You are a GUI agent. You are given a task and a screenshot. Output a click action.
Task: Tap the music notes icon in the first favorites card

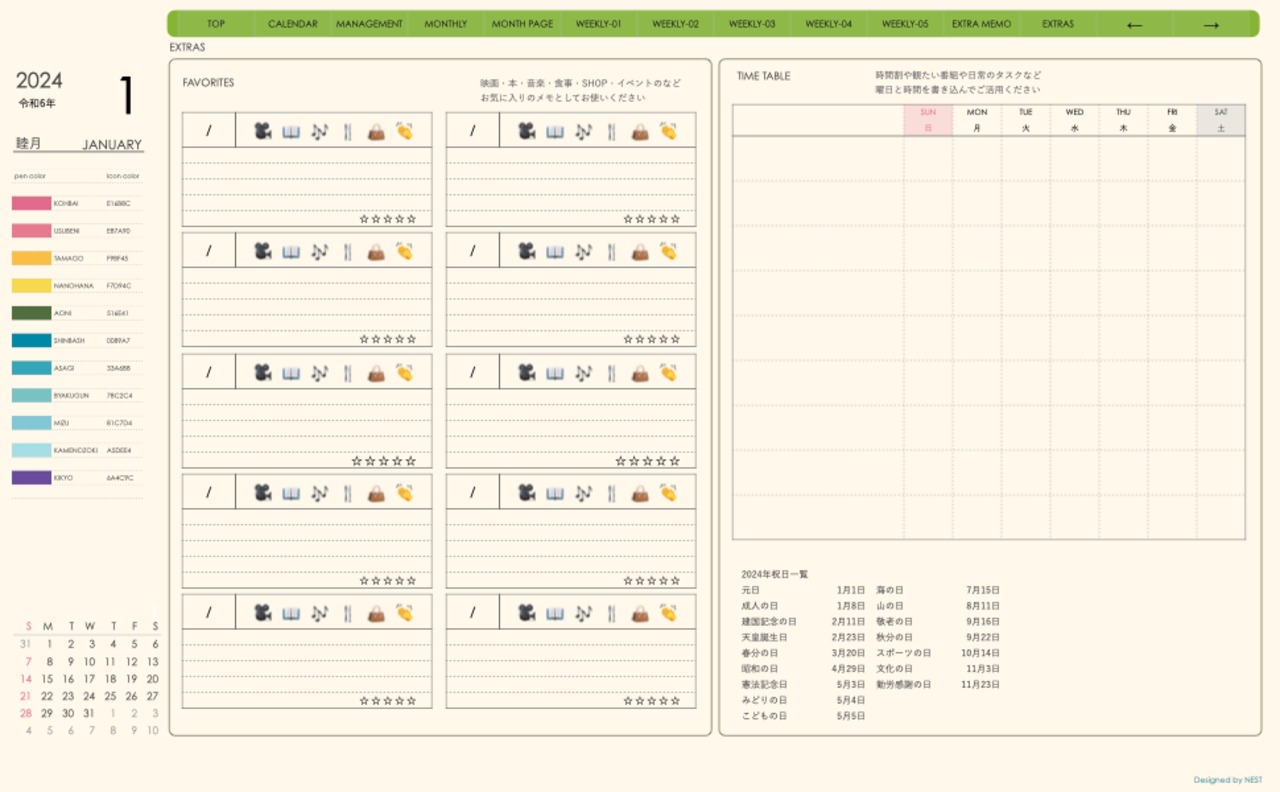pyautogui.click(x=319, y=131)
